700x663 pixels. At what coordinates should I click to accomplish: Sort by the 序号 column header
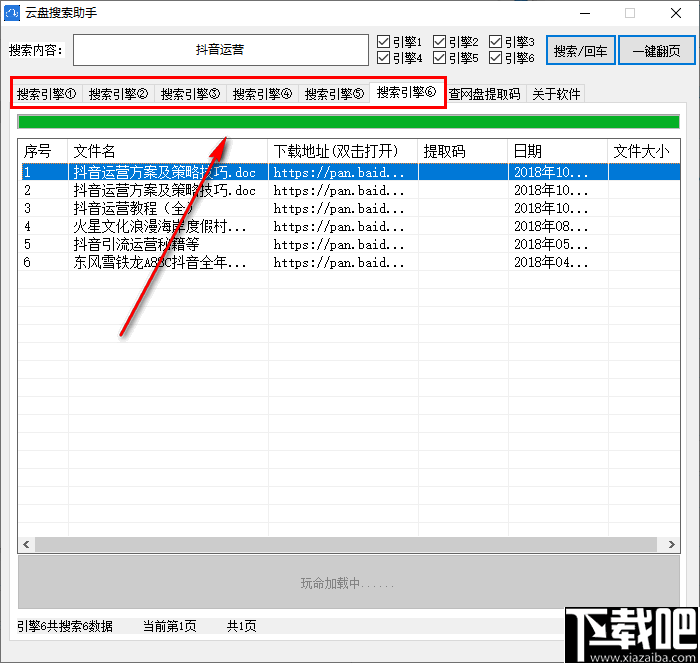(x=43, y=151)
